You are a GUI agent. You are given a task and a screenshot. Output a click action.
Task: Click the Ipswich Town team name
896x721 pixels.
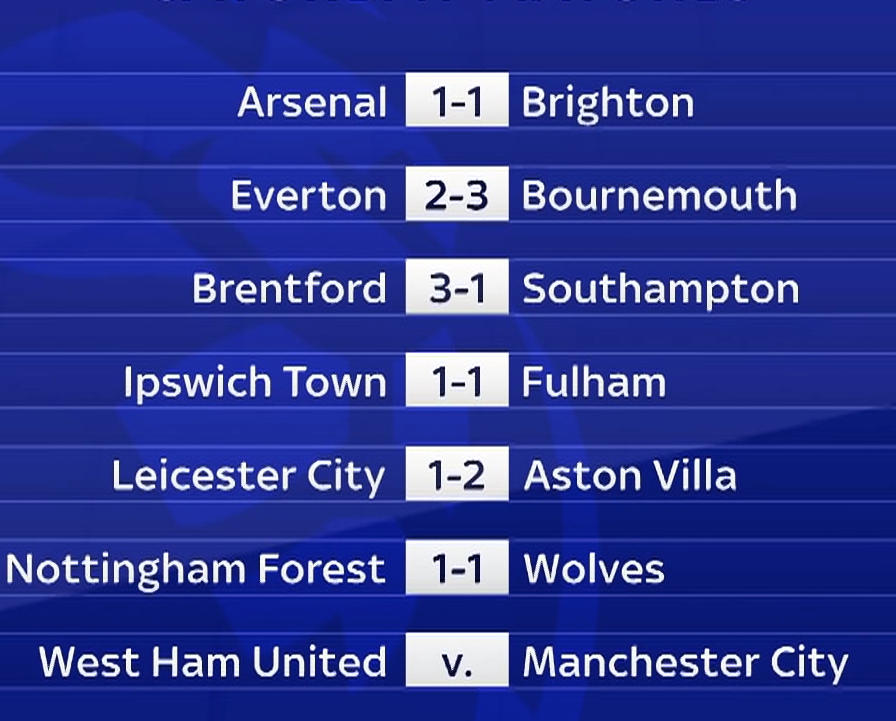coord(255,383)
